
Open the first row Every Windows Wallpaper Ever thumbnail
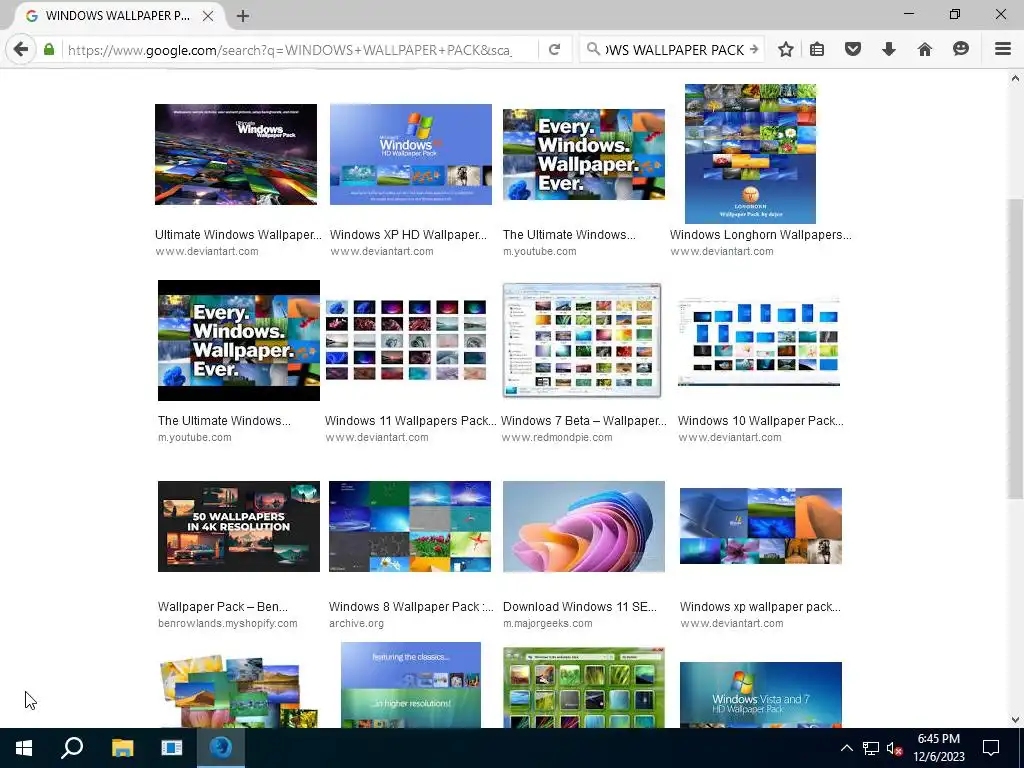point(584,154)
